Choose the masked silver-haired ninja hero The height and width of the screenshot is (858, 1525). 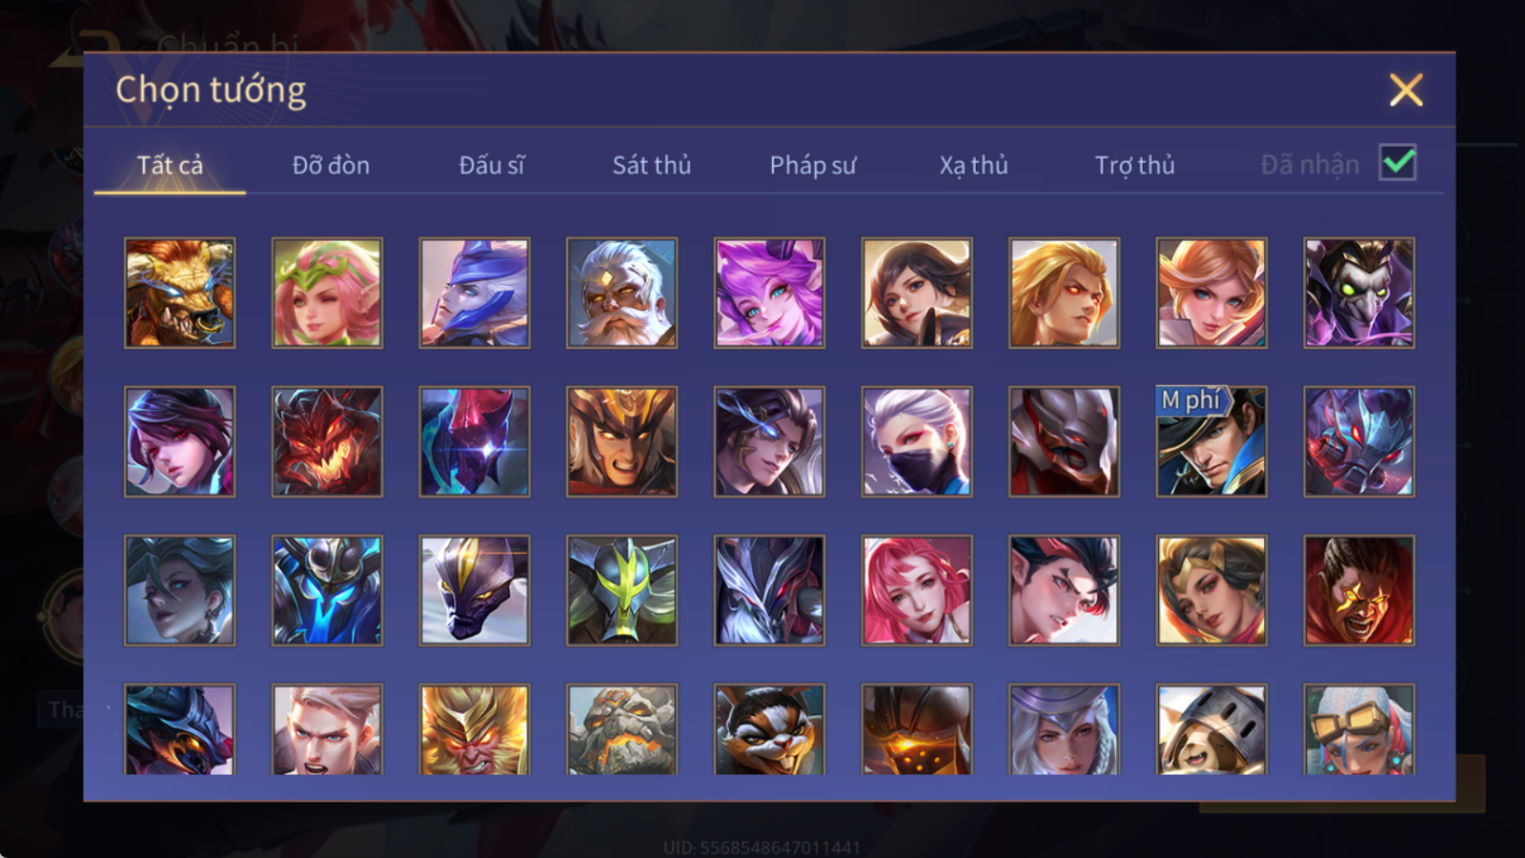coord(917,442)
